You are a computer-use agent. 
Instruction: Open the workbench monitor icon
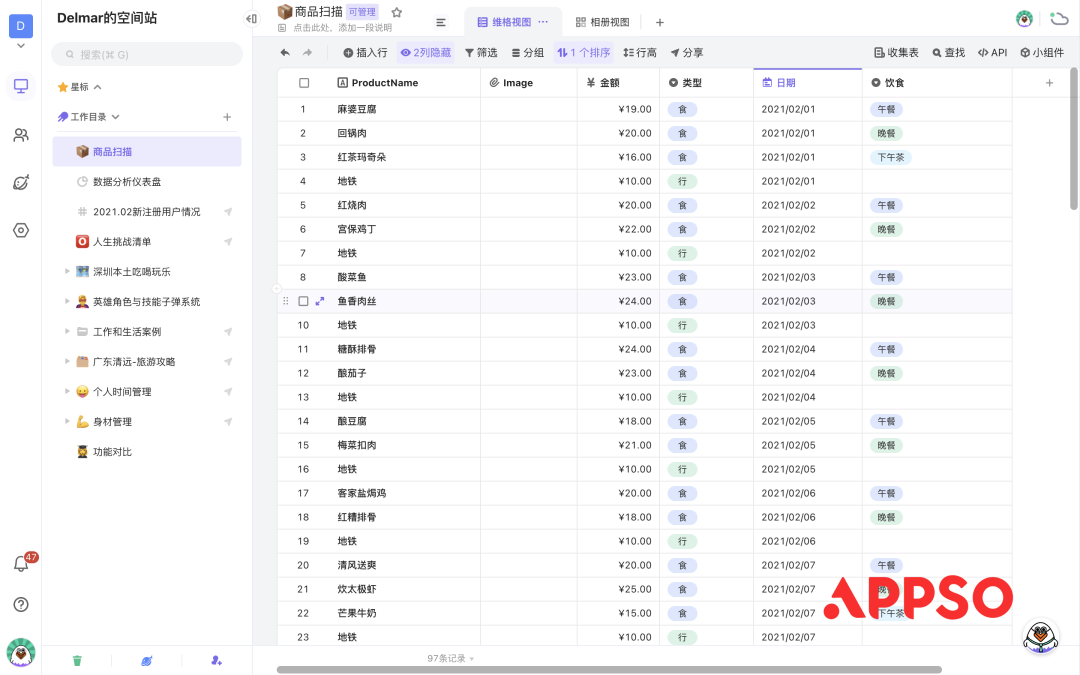coord(21,86)
